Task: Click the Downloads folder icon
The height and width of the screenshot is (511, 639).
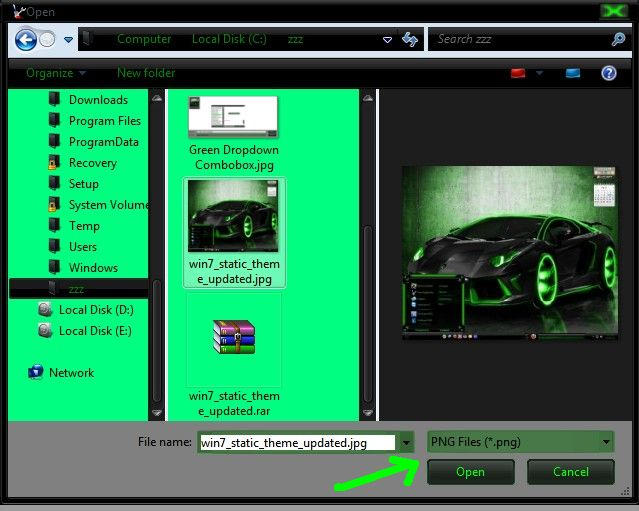Action: [x=54, y=99]
